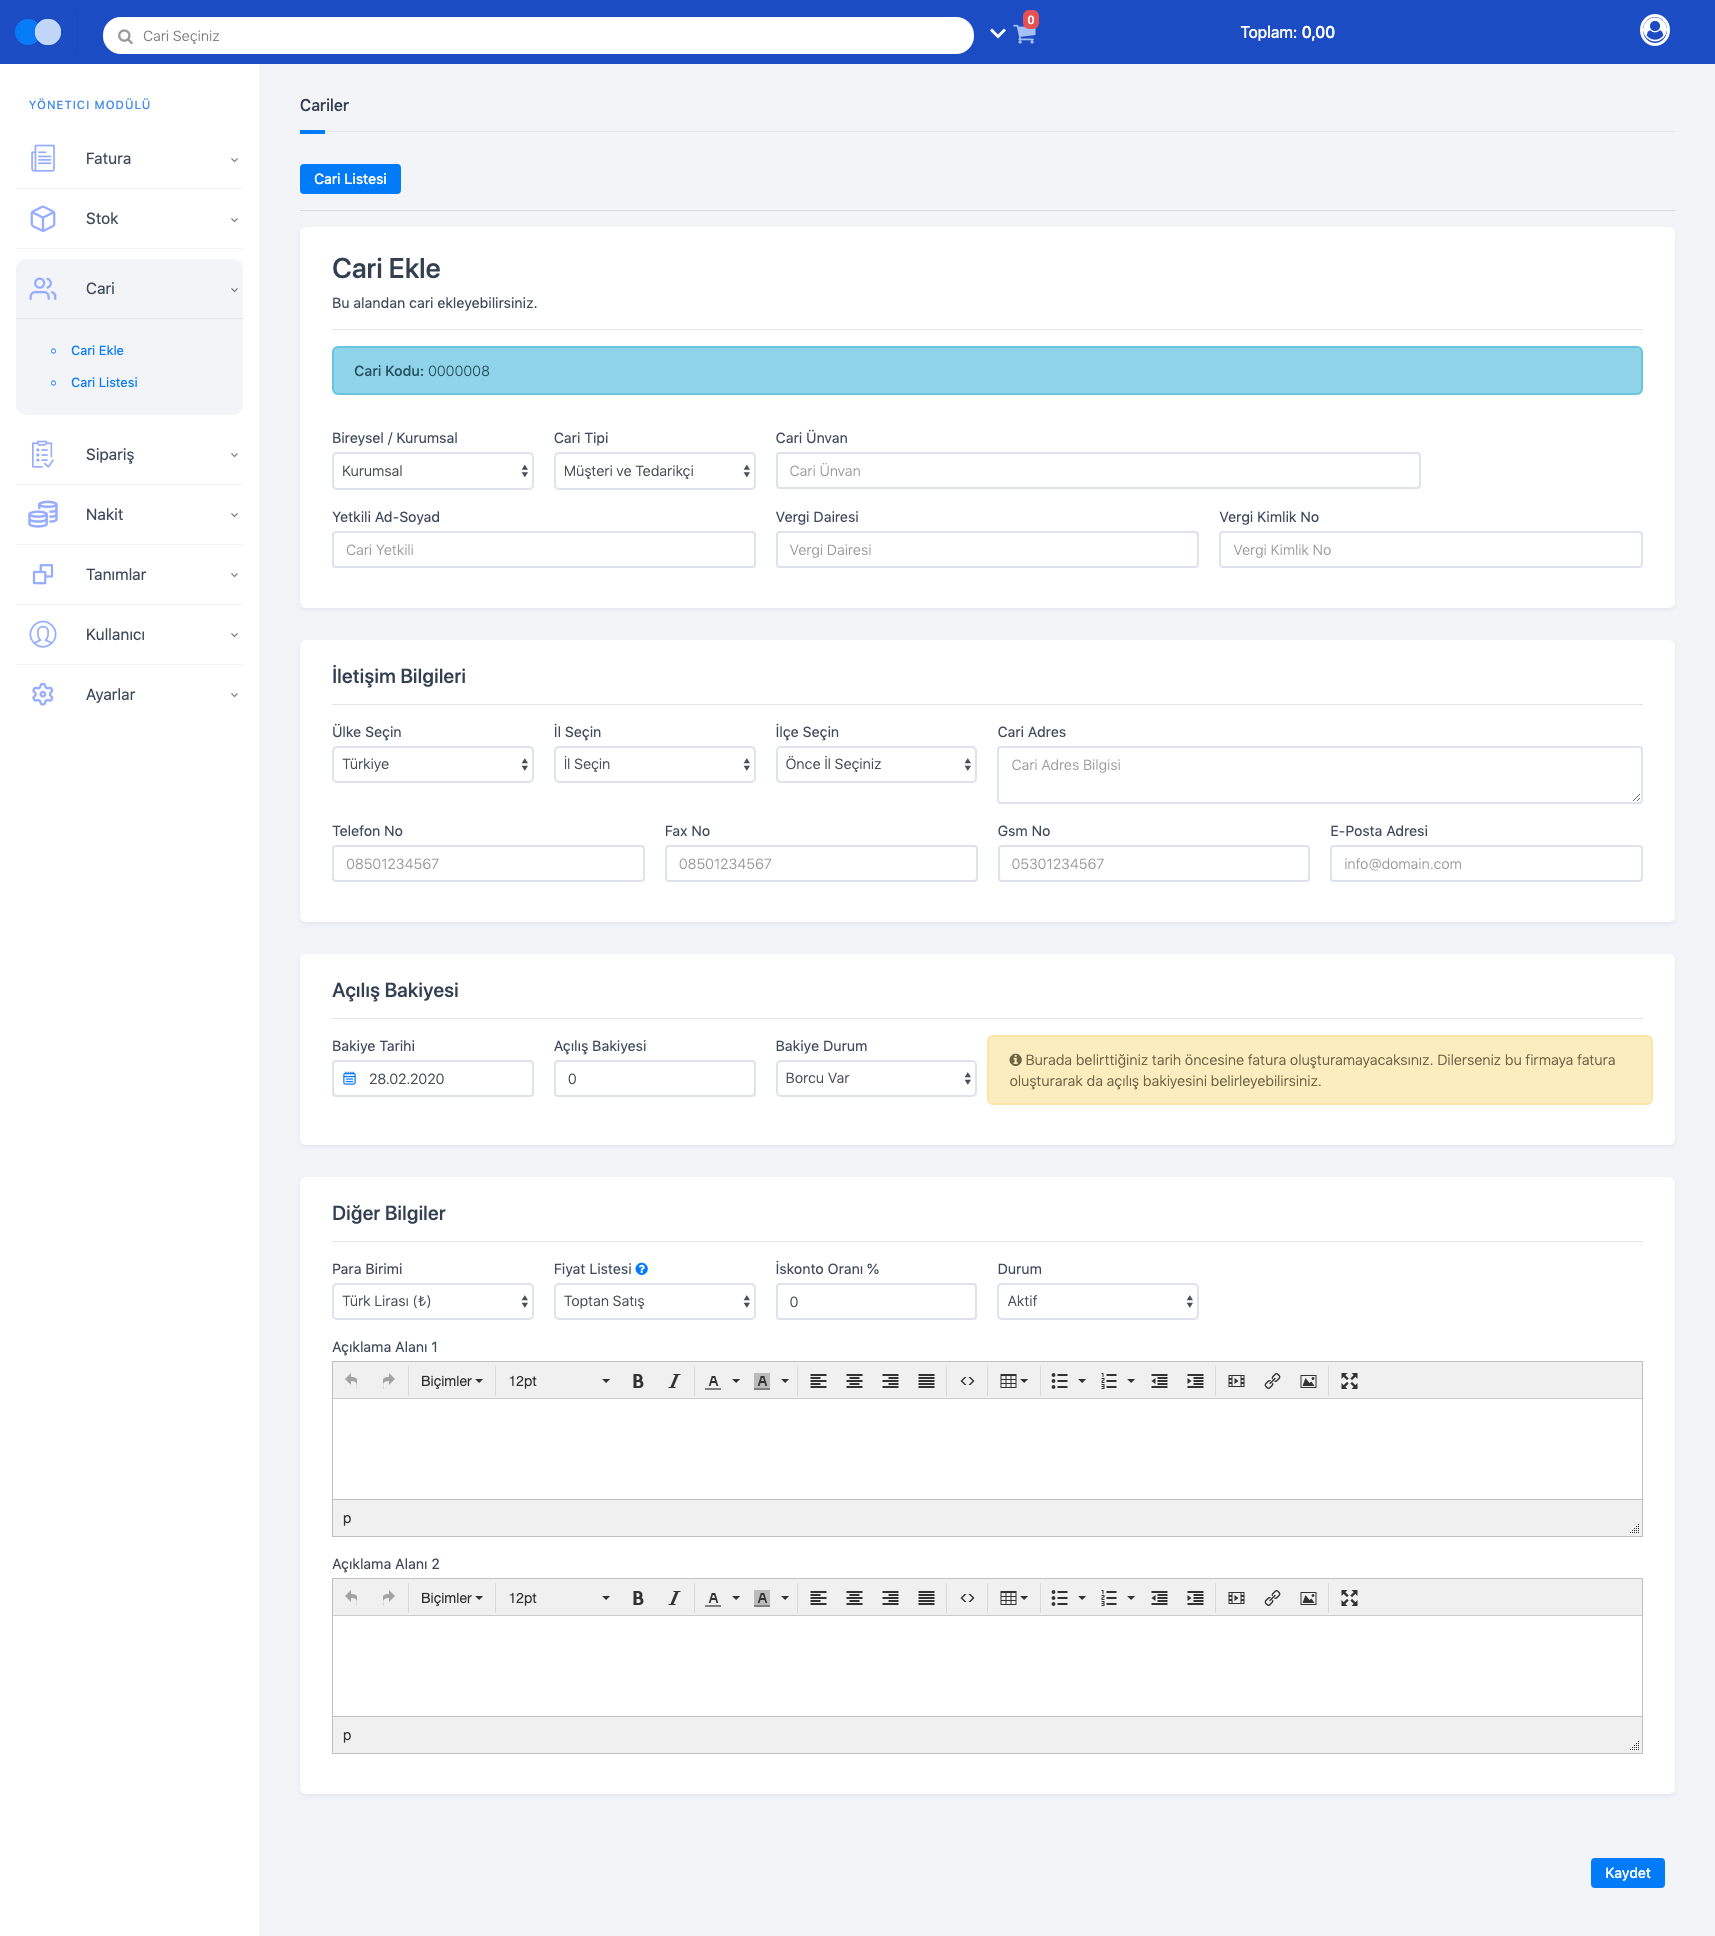Click the Cari Listesi blue button
This screenshot has width=1715, height=1936.
[x=350, y=179]
